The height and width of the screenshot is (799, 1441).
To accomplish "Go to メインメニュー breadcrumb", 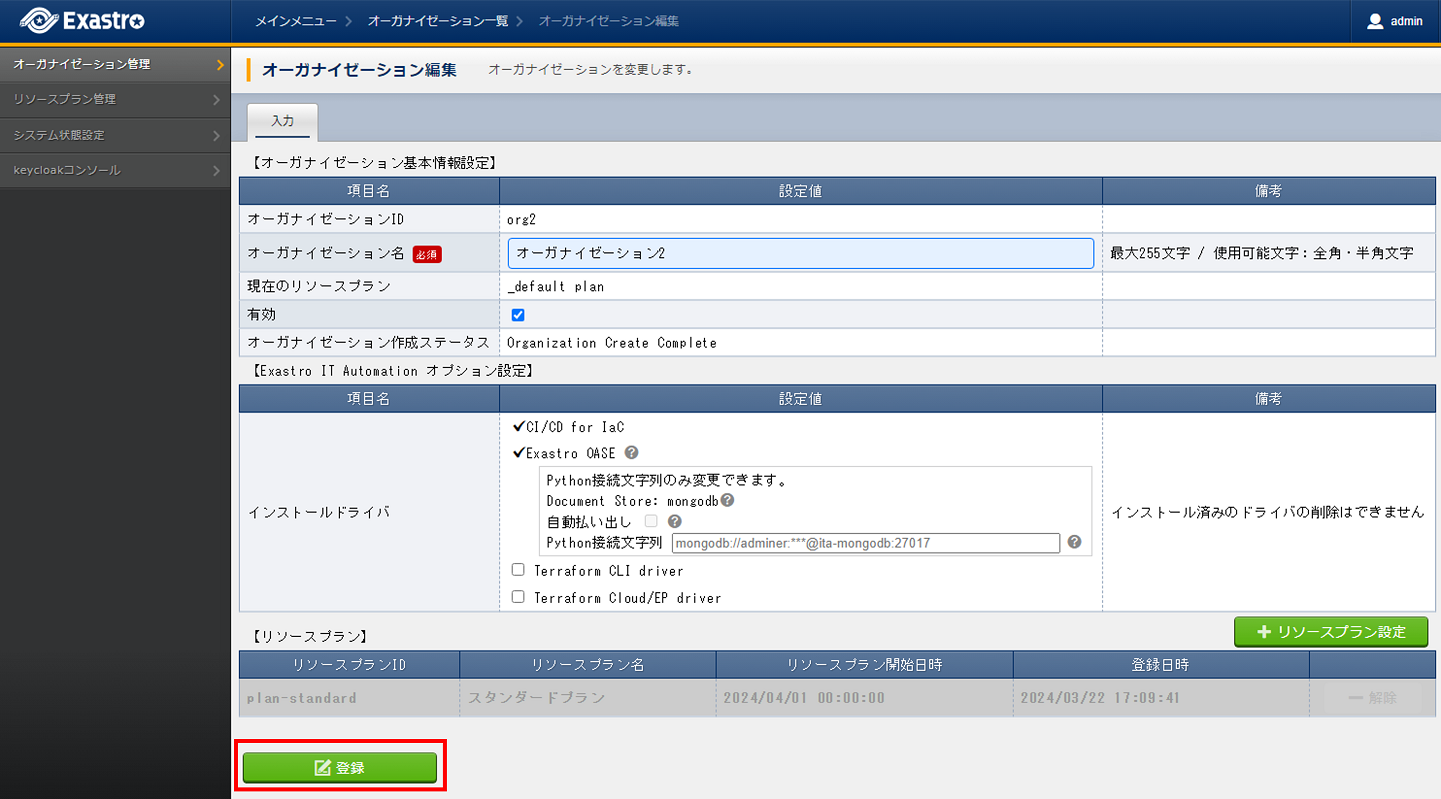I will coord(296,21).
